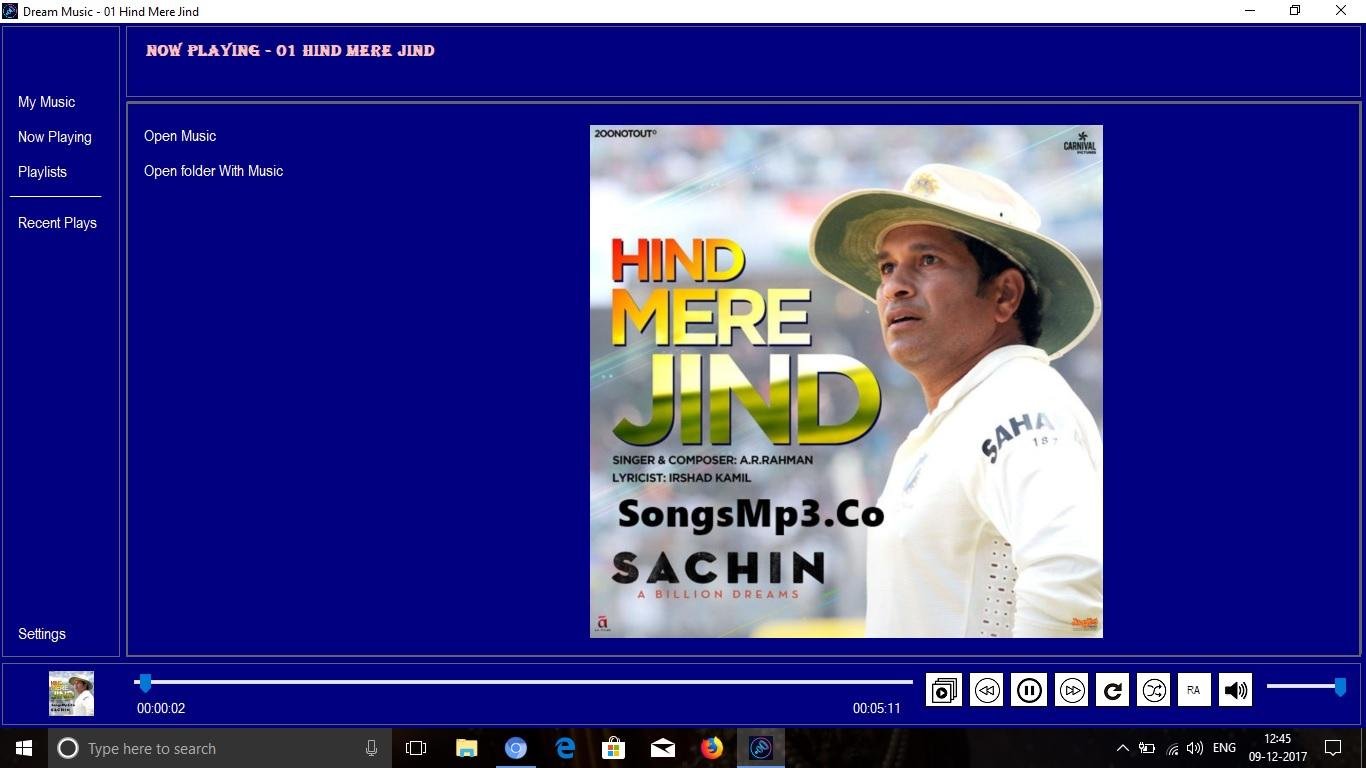
Task: Show Recent Plays
Action: coord(57,223)
